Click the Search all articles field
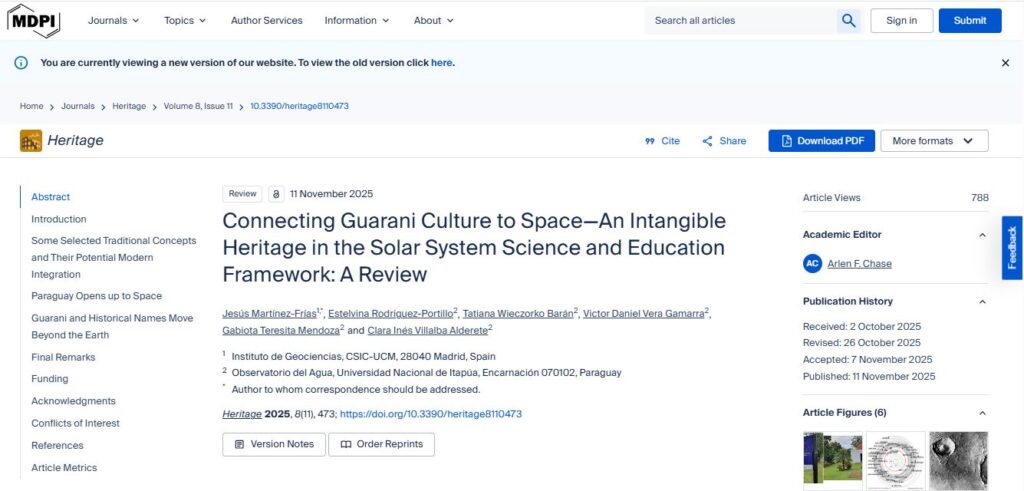This screenshot has height=491, width=1024. tap(740, 20)
